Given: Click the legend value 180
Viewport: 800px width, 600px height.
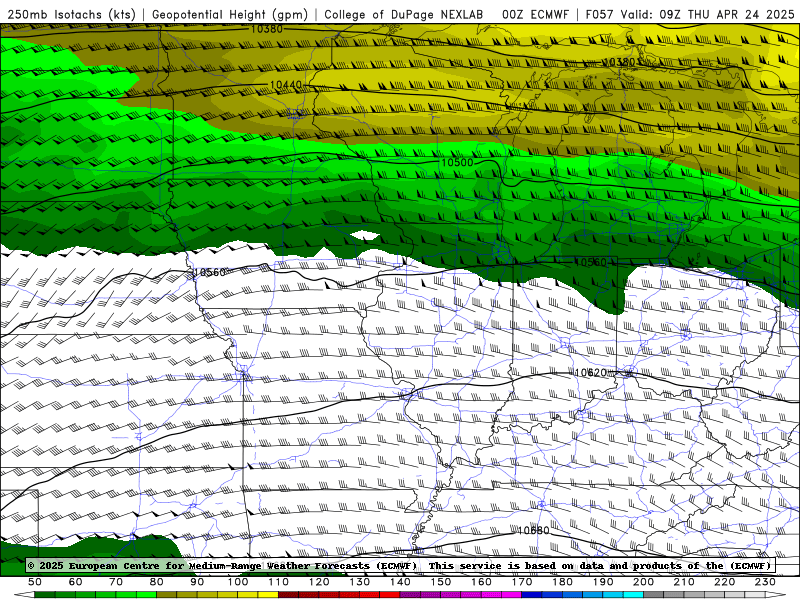Looking at the screenshot, I should [x=562, y=582].
